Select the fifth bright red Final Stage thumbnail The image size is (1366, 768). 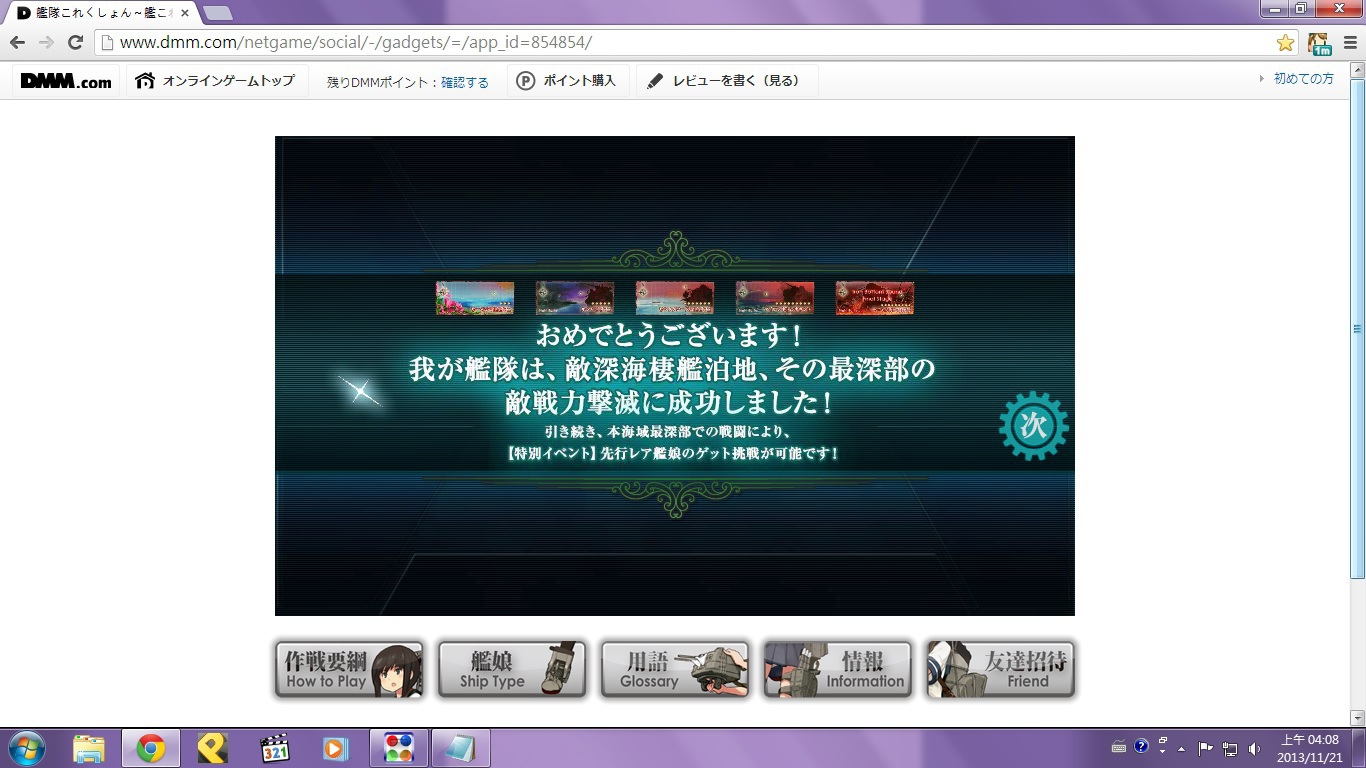pos(875,298)
